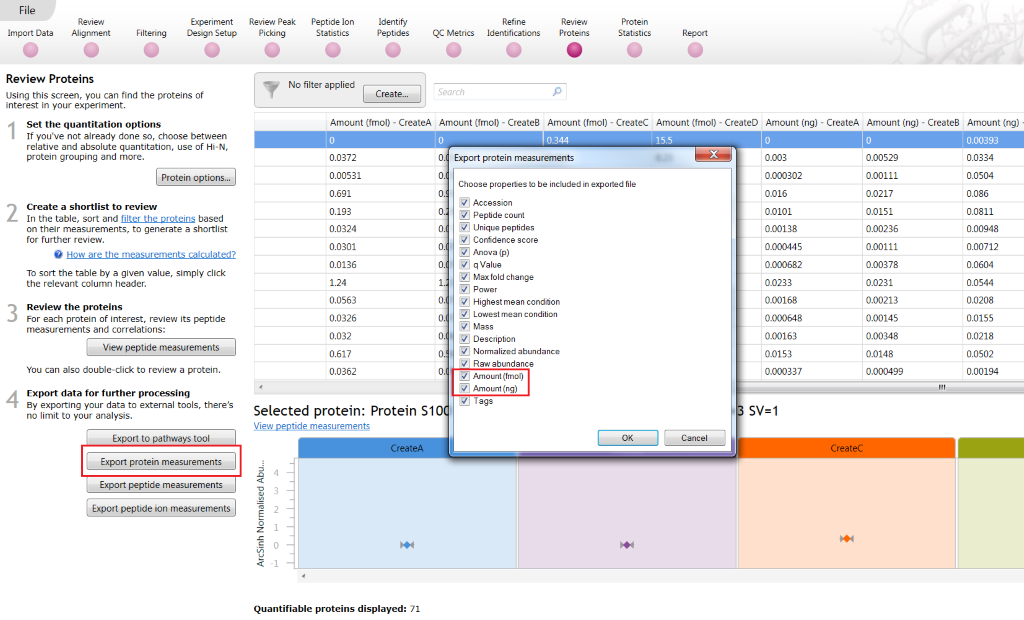The height and width of the screenshot is (620, 1024).
Task: Go to the QC Metrics stage label
Action: point(453,33)
